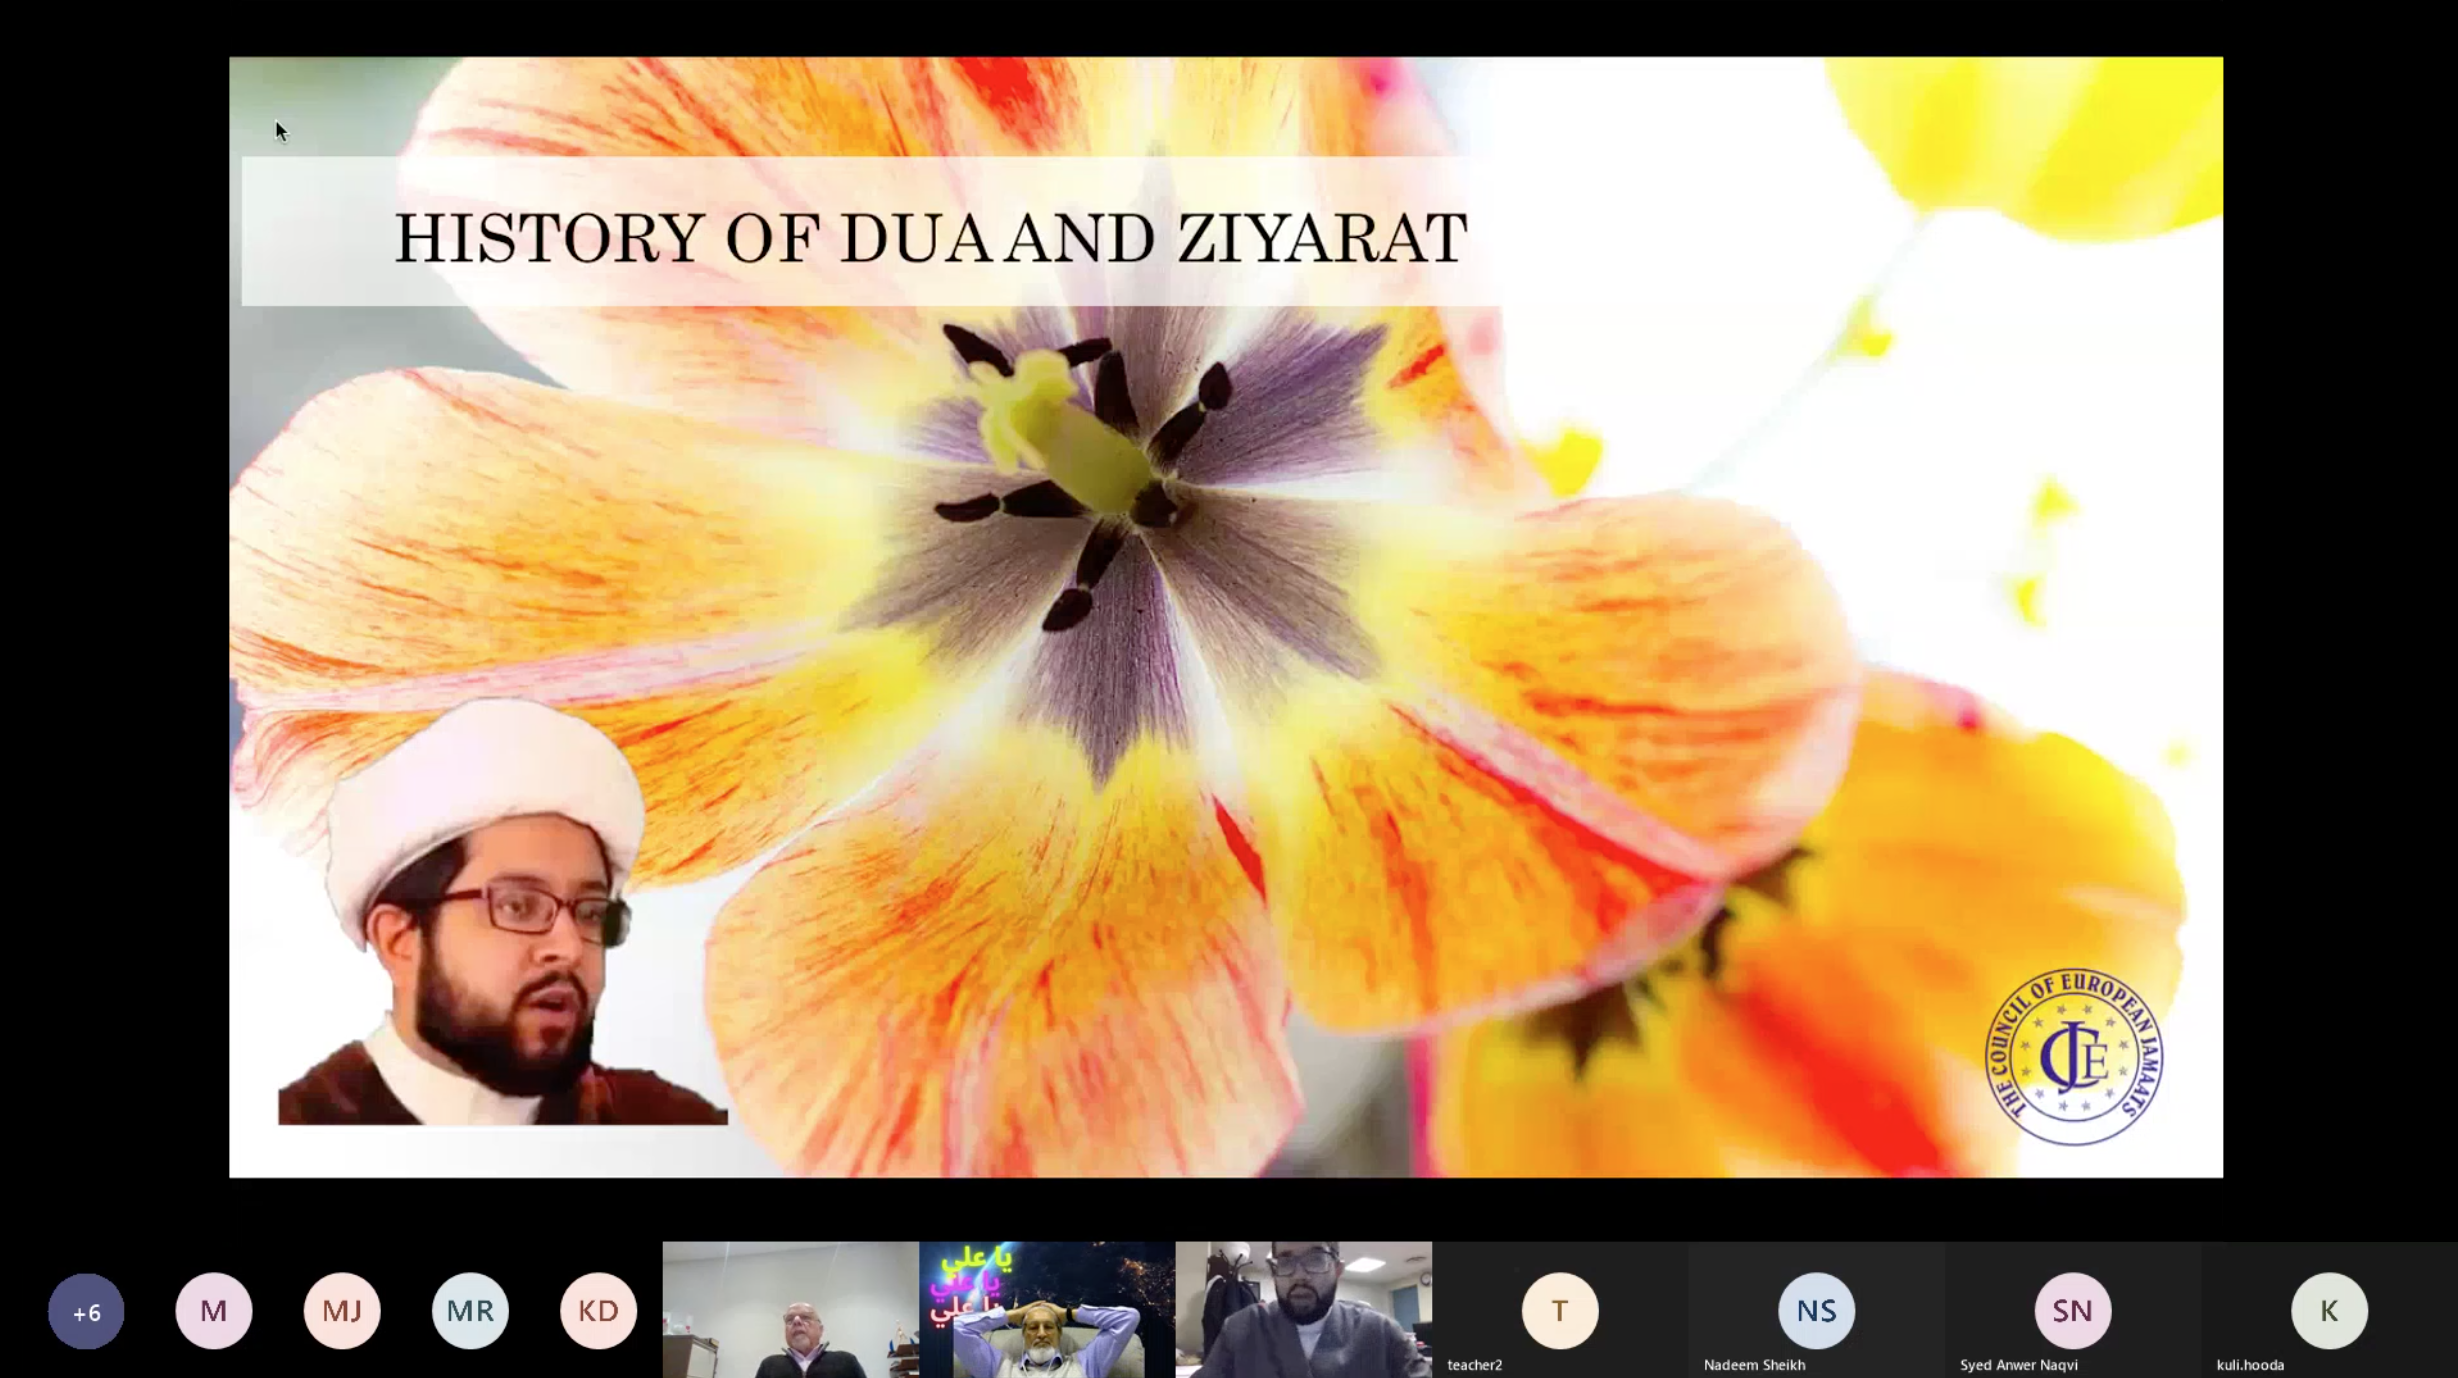Select the M participant avatar
The image size is (2458, 1378).
click(x=214, y=1311)
